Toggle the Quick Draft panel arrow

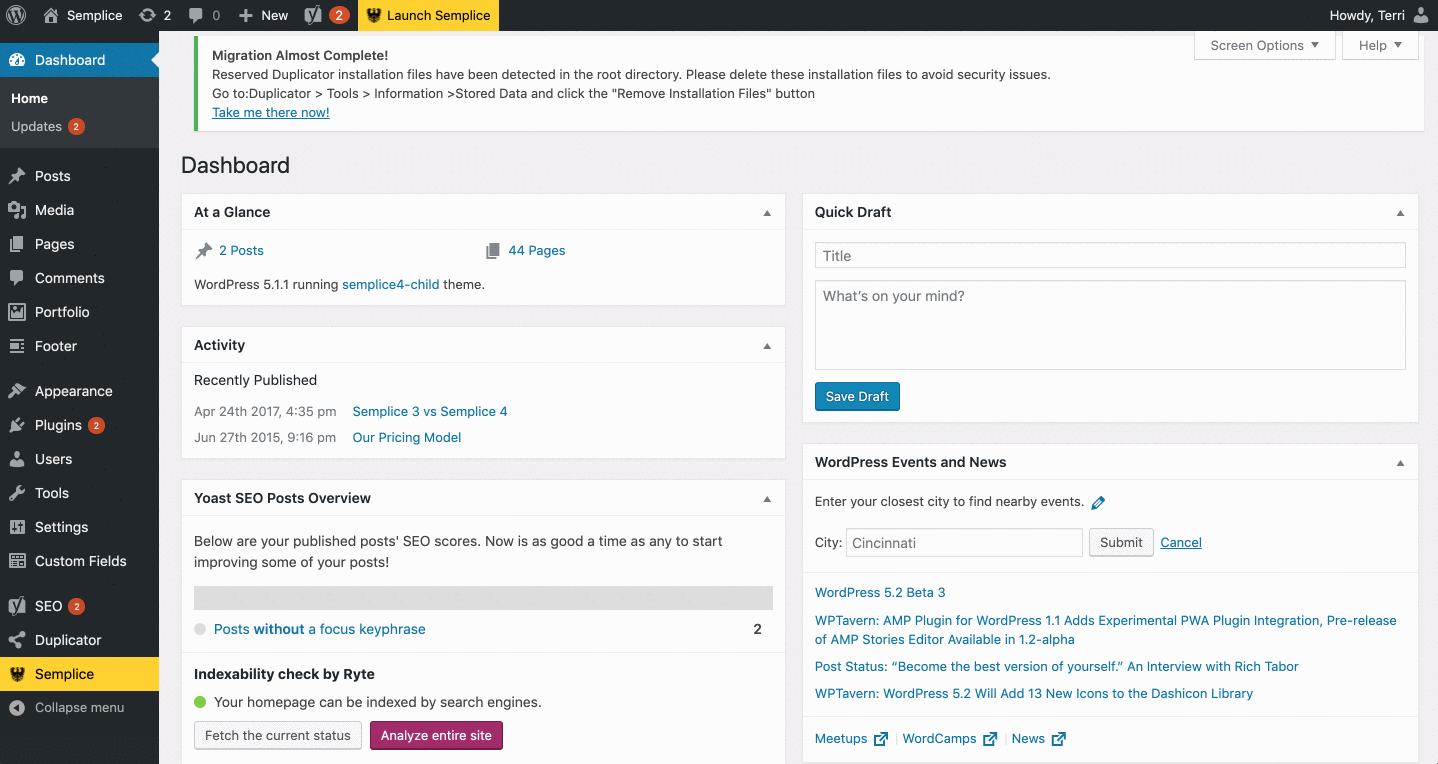pyautogui.click(x=1400, y=213)
